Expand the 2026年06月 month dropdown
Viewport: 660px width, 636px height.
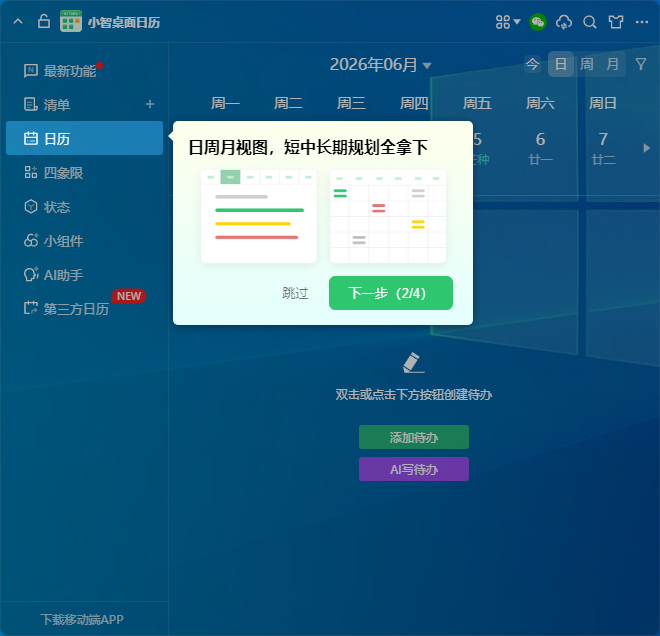[x=381, y=65]
